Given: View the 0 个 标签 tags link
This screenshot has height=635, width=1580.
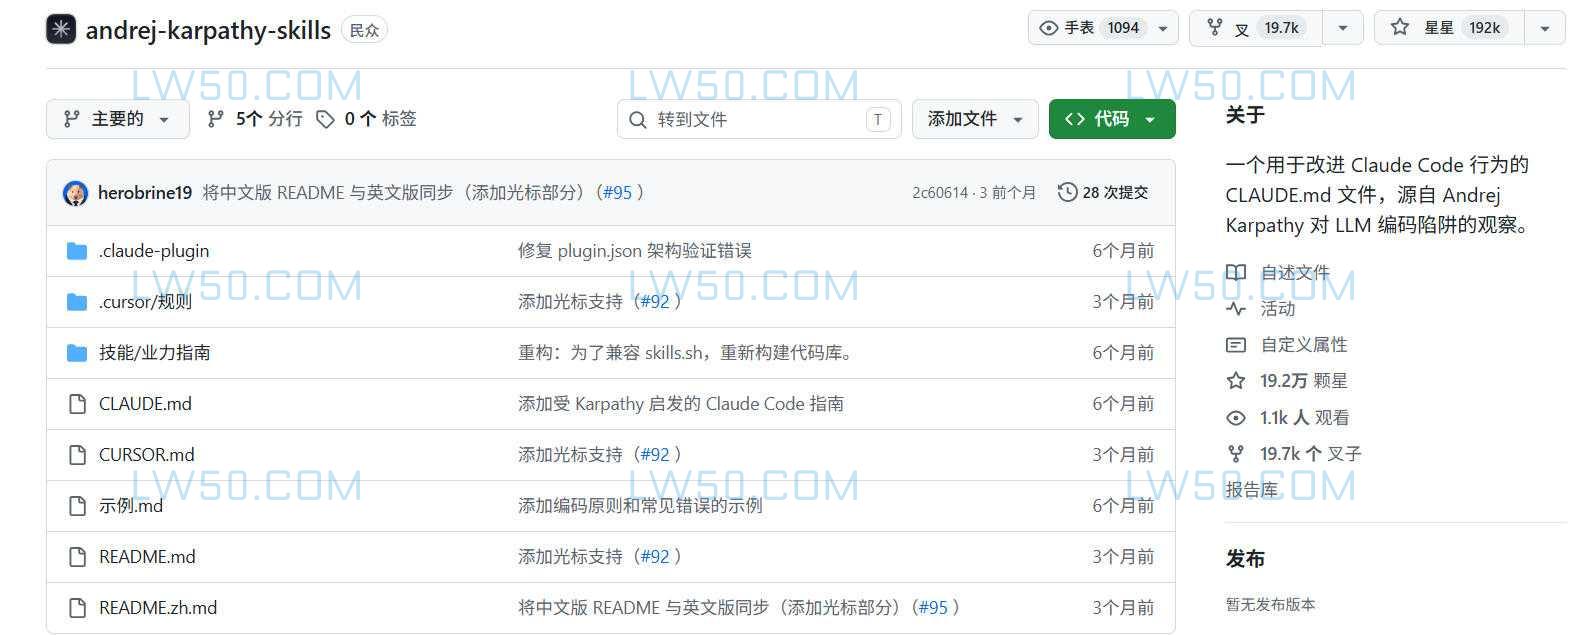Looking at the screenshot, I should click(366, 119).
